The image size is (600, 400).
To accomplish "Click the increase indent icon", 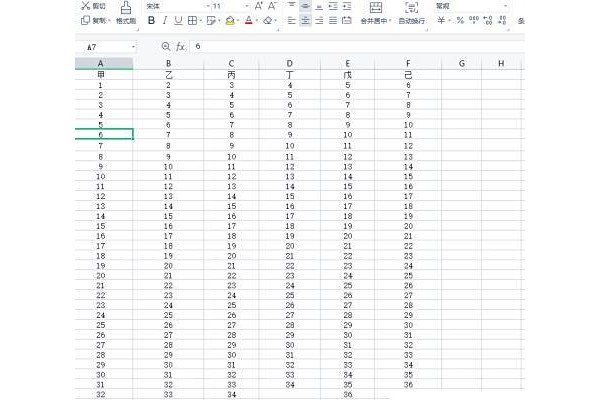I will [x=347, y=6].
